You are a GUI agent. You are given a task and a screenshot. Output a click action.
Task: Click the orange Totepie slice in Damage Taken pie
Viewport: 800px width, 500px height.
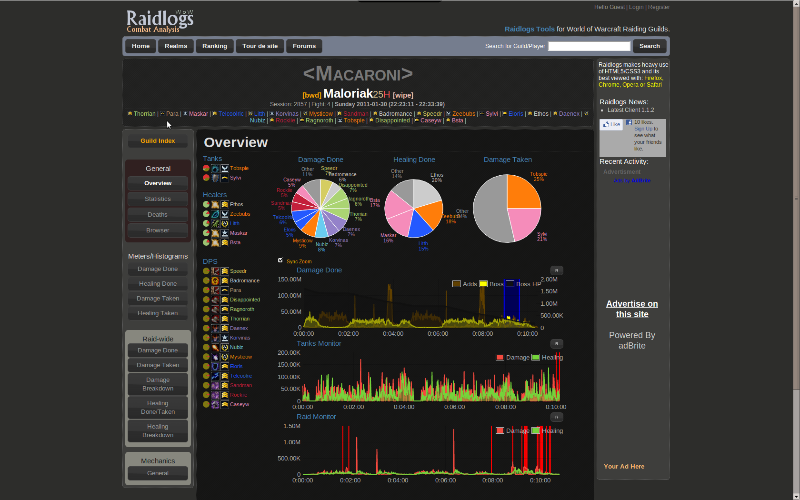pyautogui.click(x=523, y=193)
